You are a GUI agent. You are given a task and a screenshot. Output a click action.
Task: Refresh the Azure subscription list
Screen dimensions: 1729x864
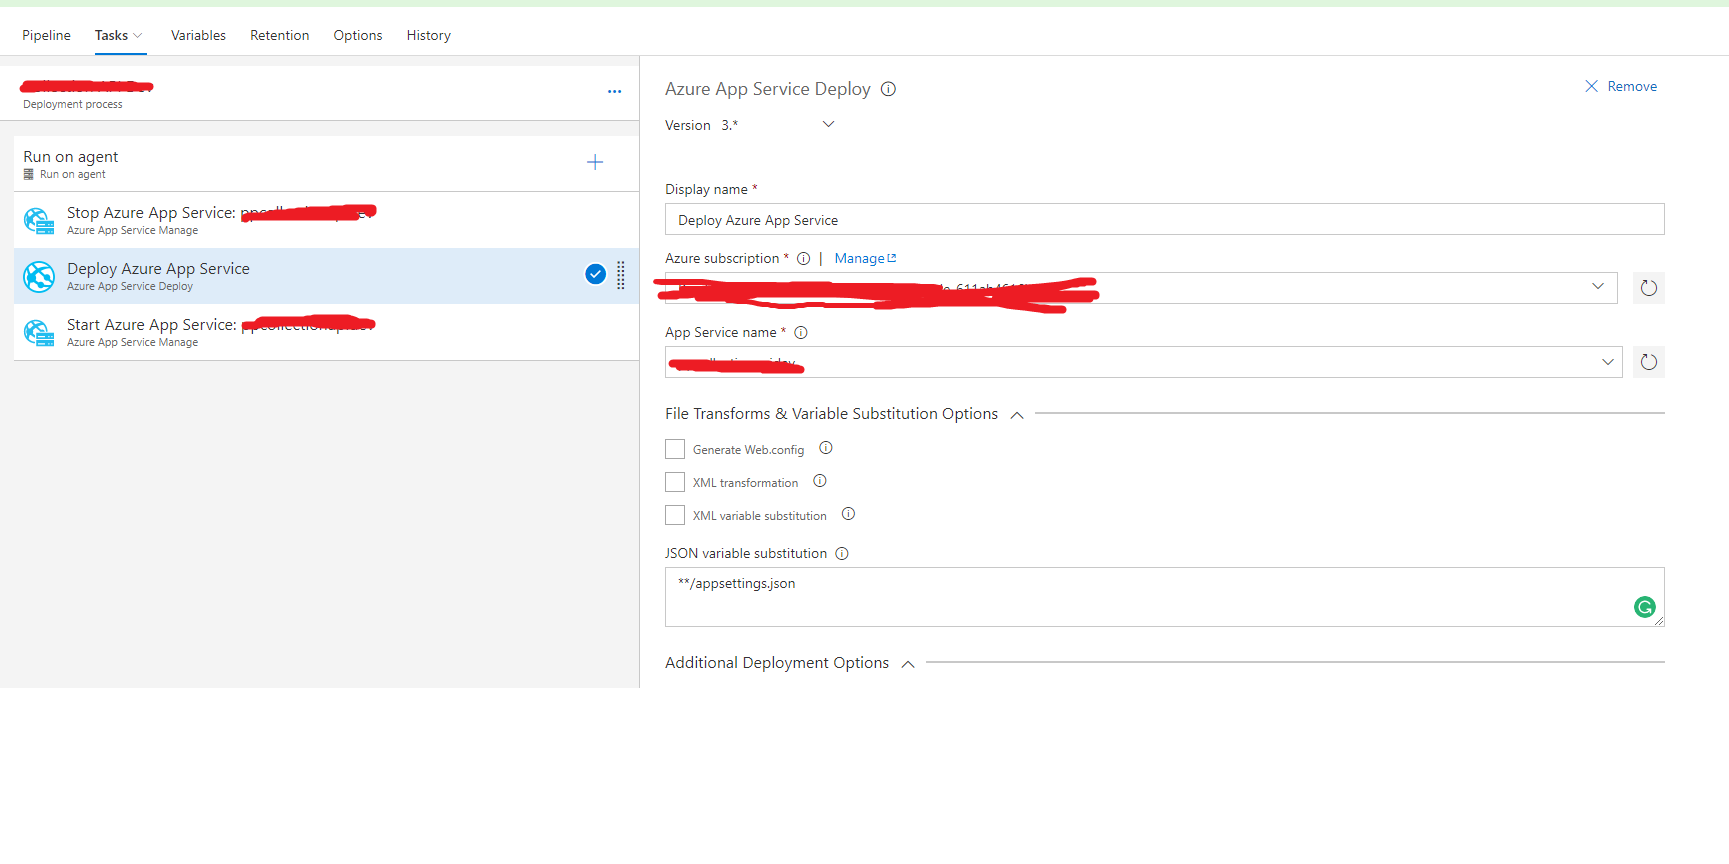coord(1649,288)
